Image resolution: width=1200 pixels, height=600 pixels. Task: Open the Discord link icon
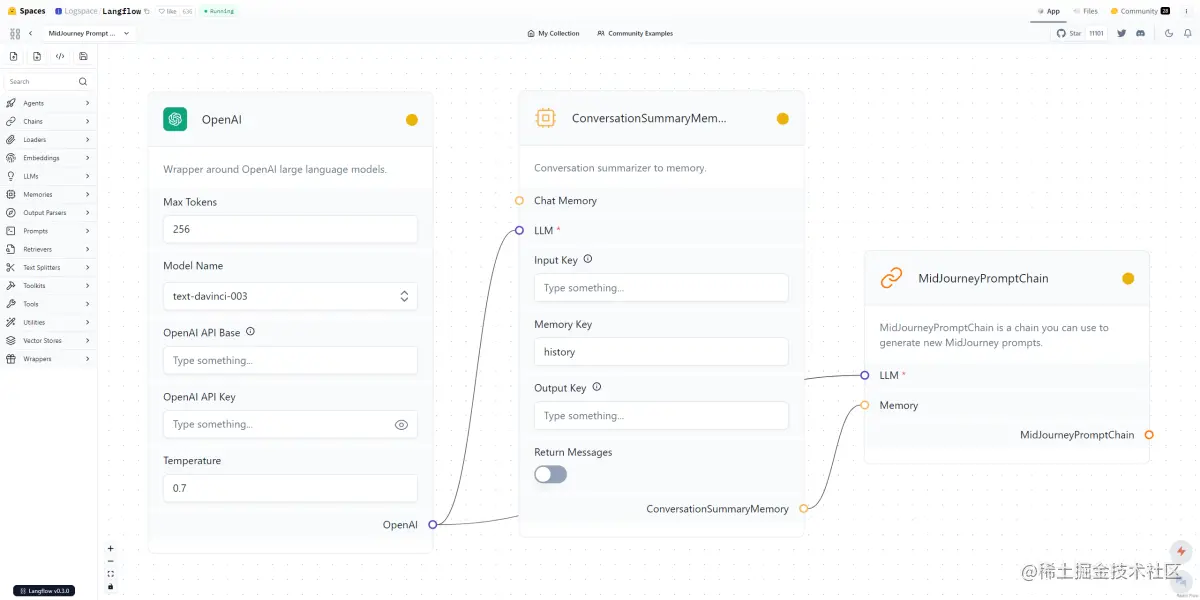coord(1140,33)
